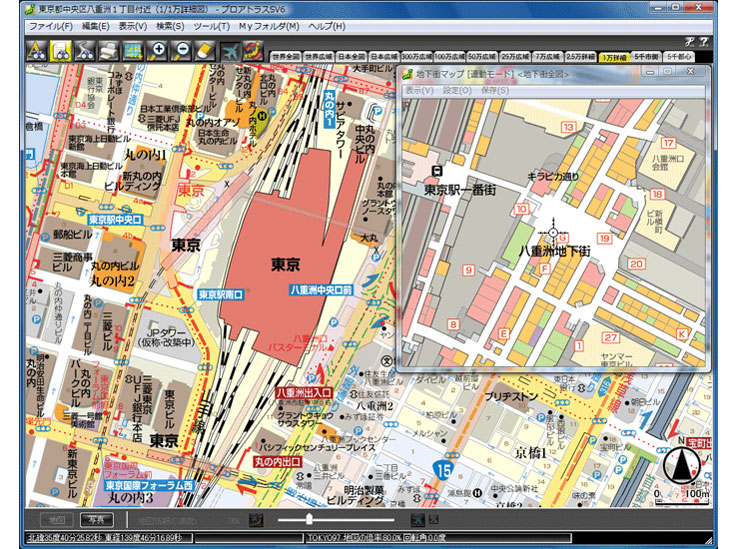
Task: Open the 編集(E) menu
Action: tap(96, 26)
